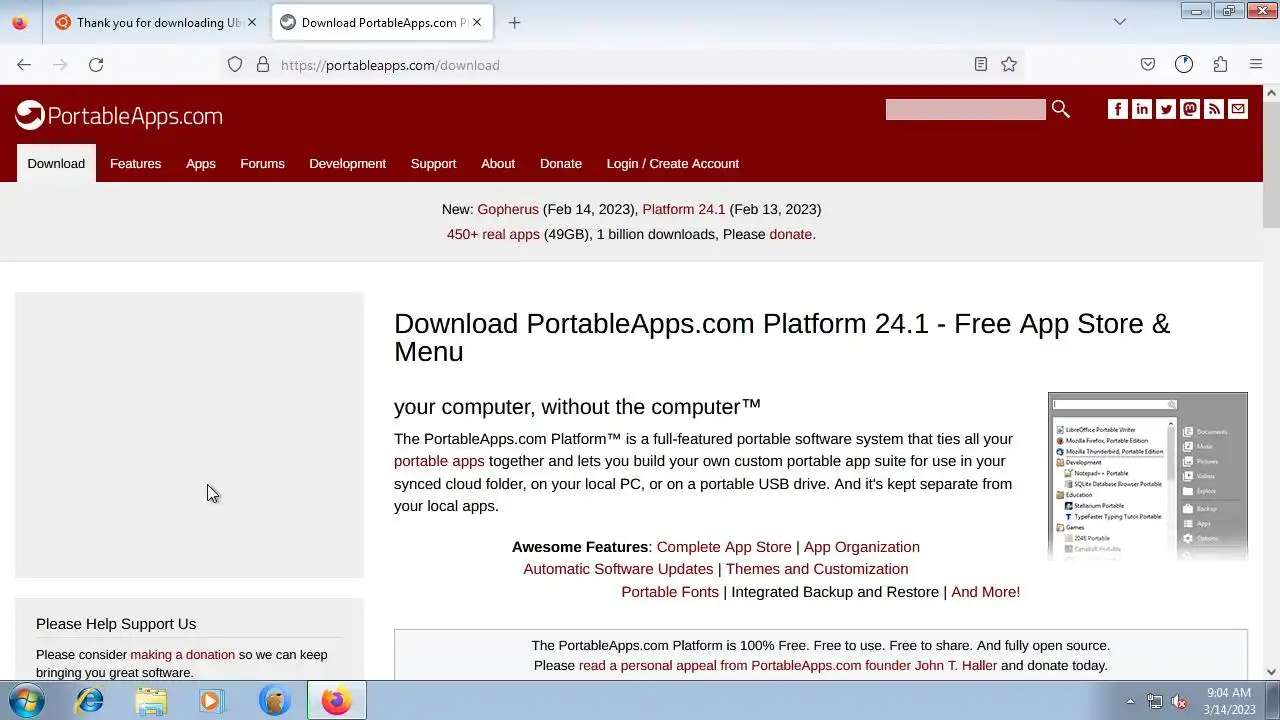Open the Forums menu item

[x=262, y=163]
